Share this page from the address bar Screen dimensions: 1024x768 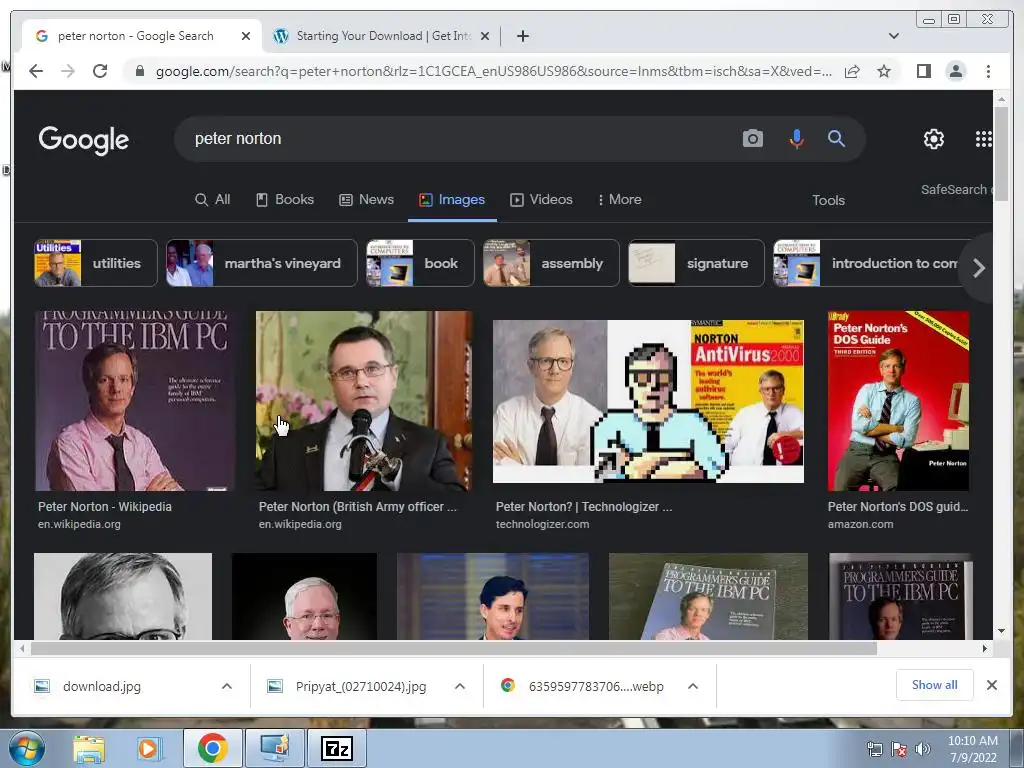852,71
